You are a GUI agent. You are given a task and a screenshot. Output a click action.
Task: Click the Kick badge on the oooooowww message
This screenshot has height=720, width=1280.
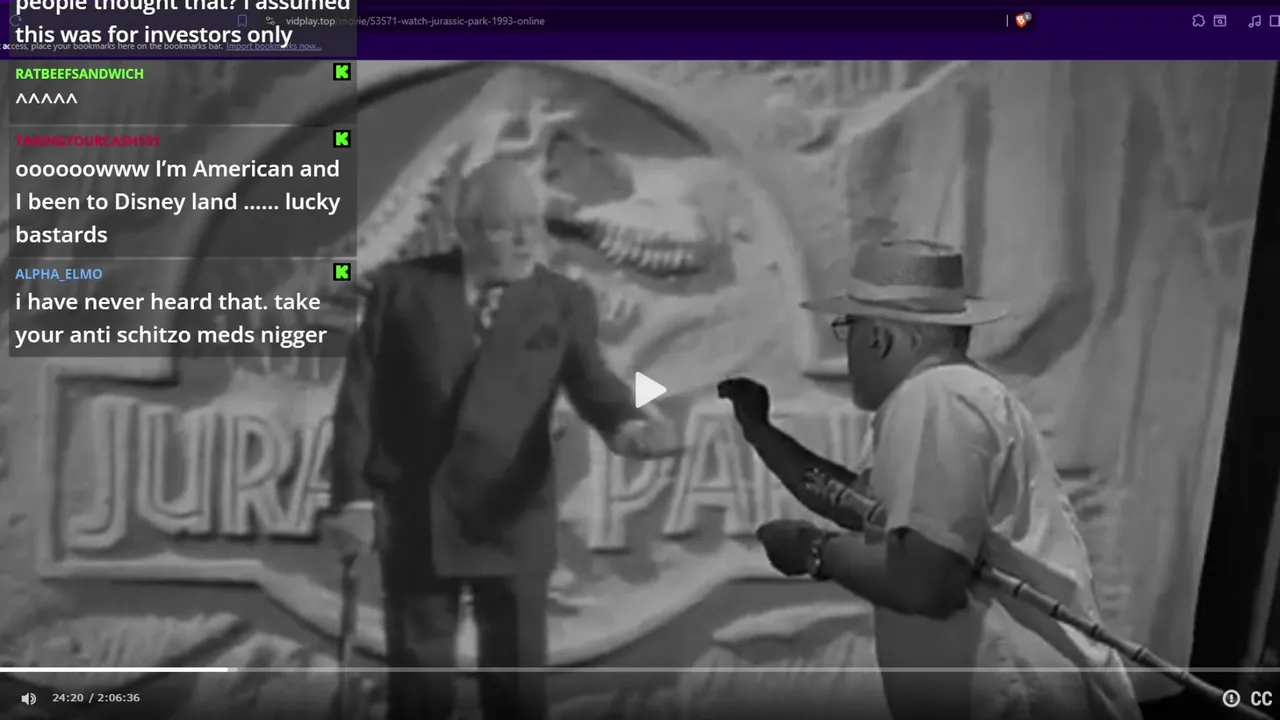tap(342, 139)
